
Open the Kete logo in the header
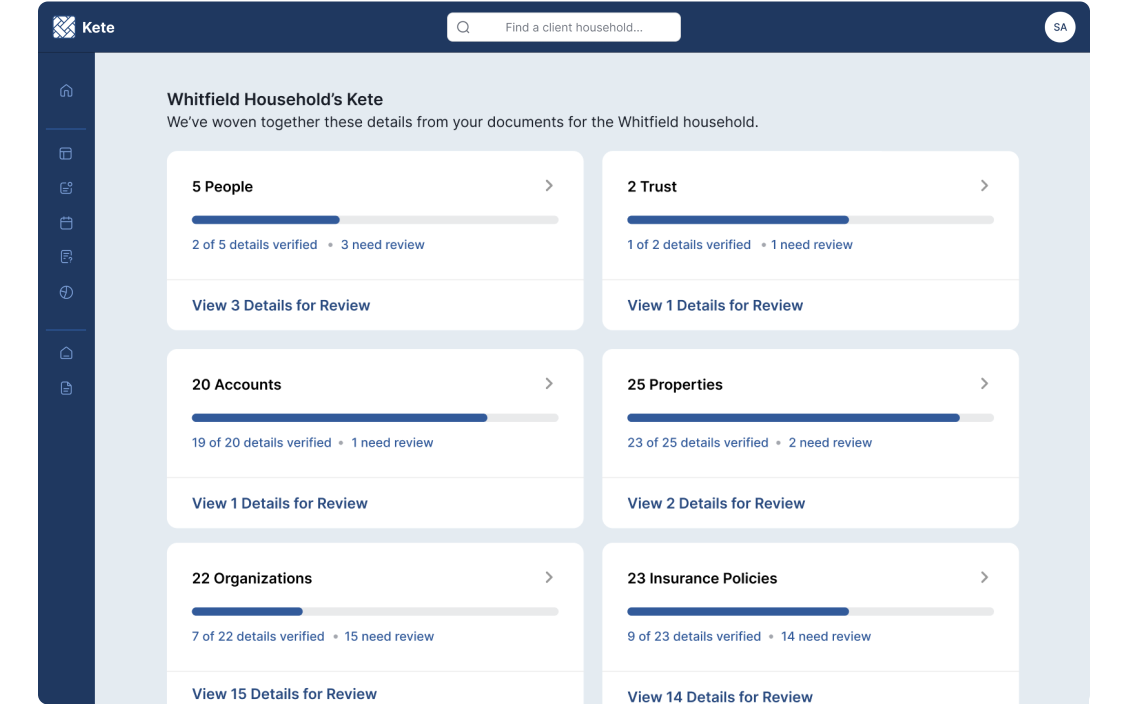point(64,27)
